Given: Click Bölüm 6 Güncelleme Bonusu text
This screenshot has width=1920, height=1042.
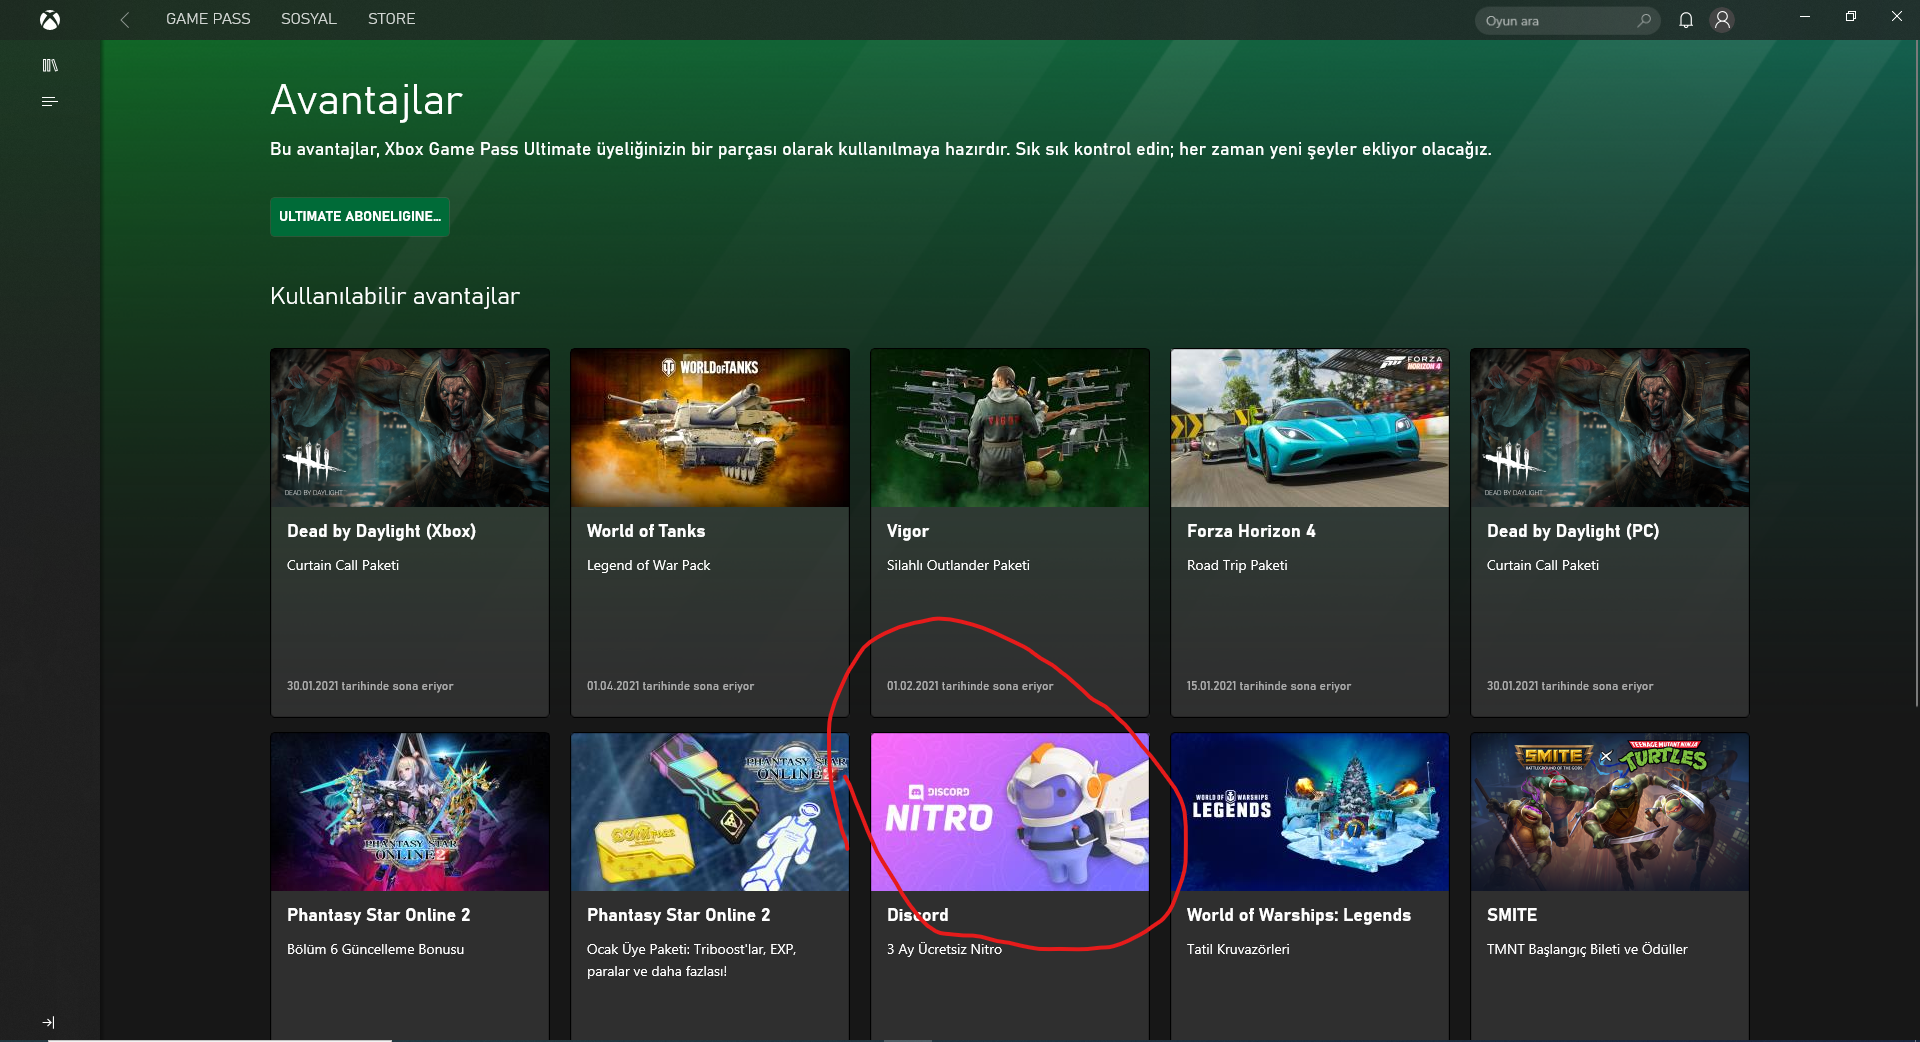Looking at the screenshot, I should [x=375, y=949].
